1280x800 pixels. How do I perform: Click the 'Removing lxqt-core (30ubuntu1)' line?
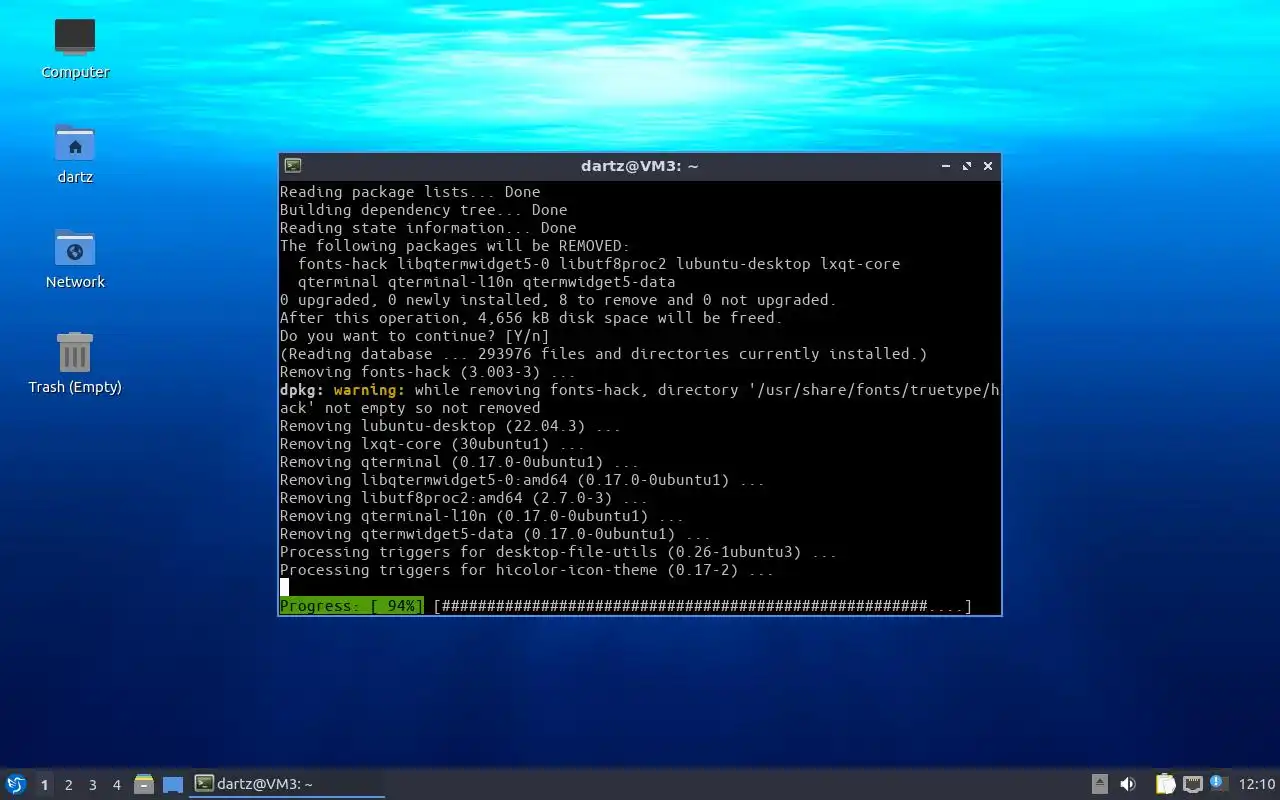tap(432, 444)
